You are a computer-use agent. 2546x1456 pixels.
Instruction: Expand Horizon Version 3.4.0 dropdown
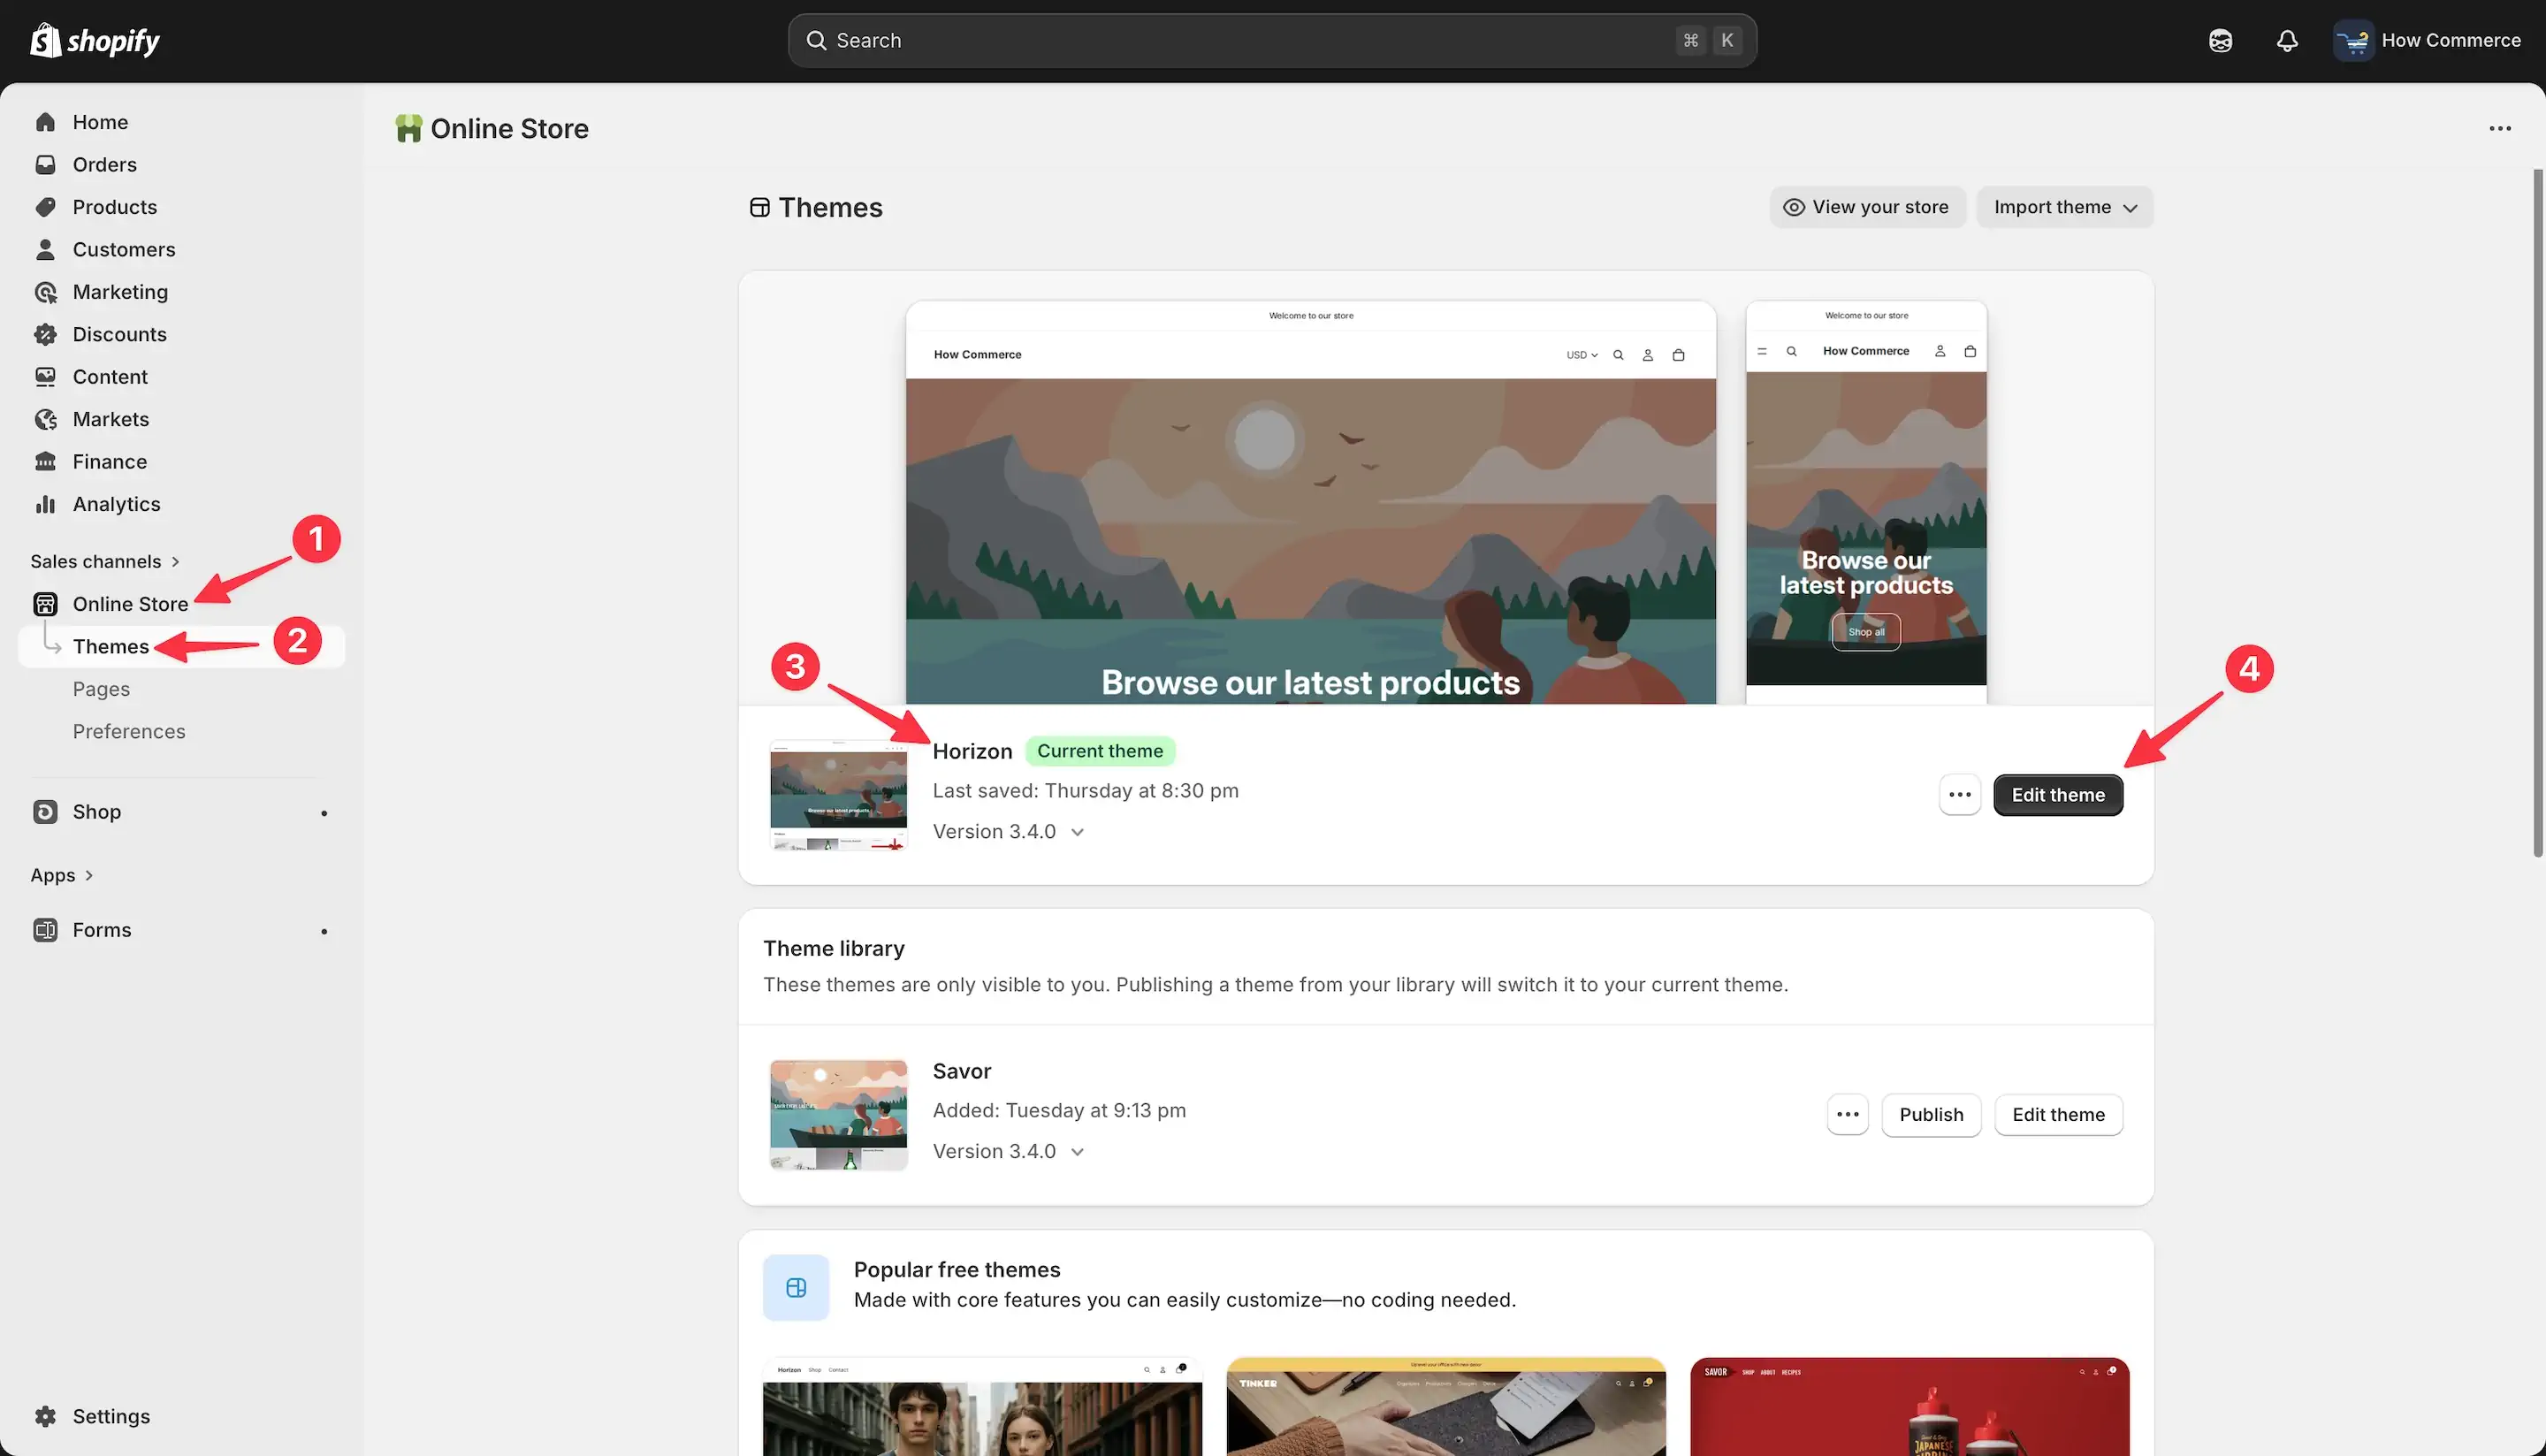tap(1008, 832)
